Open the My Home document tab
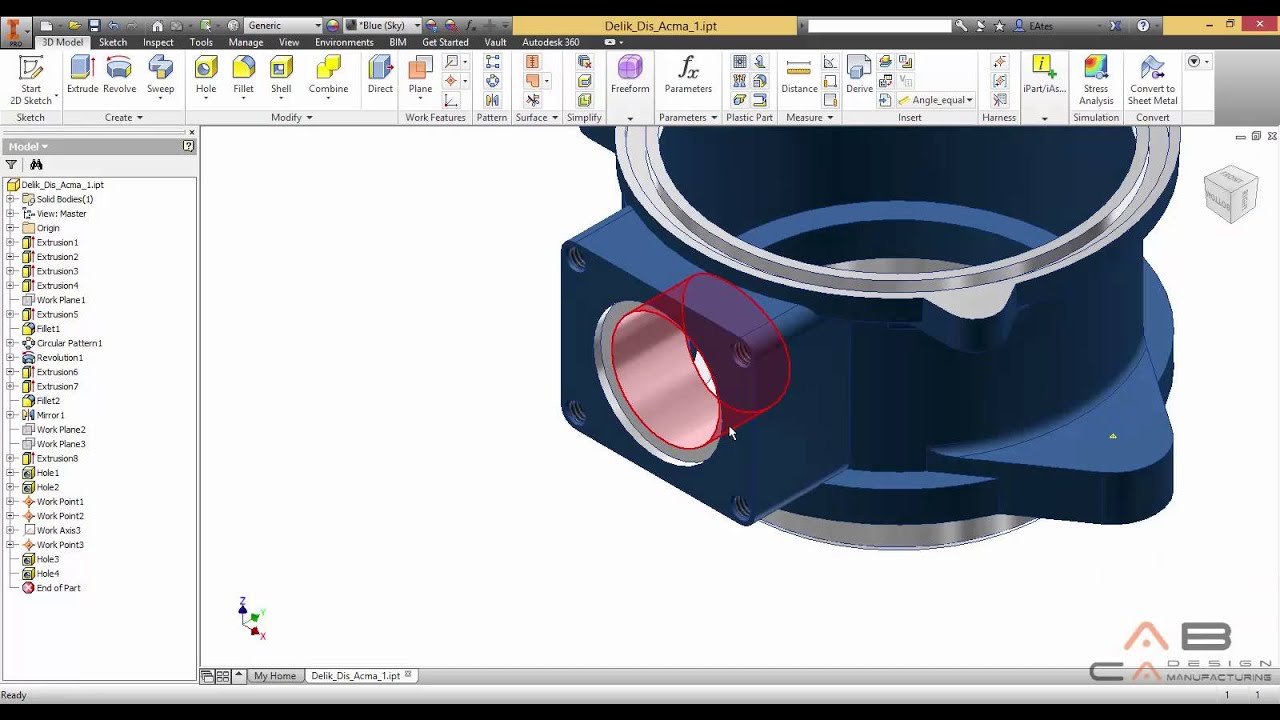 tap(275, 676)
